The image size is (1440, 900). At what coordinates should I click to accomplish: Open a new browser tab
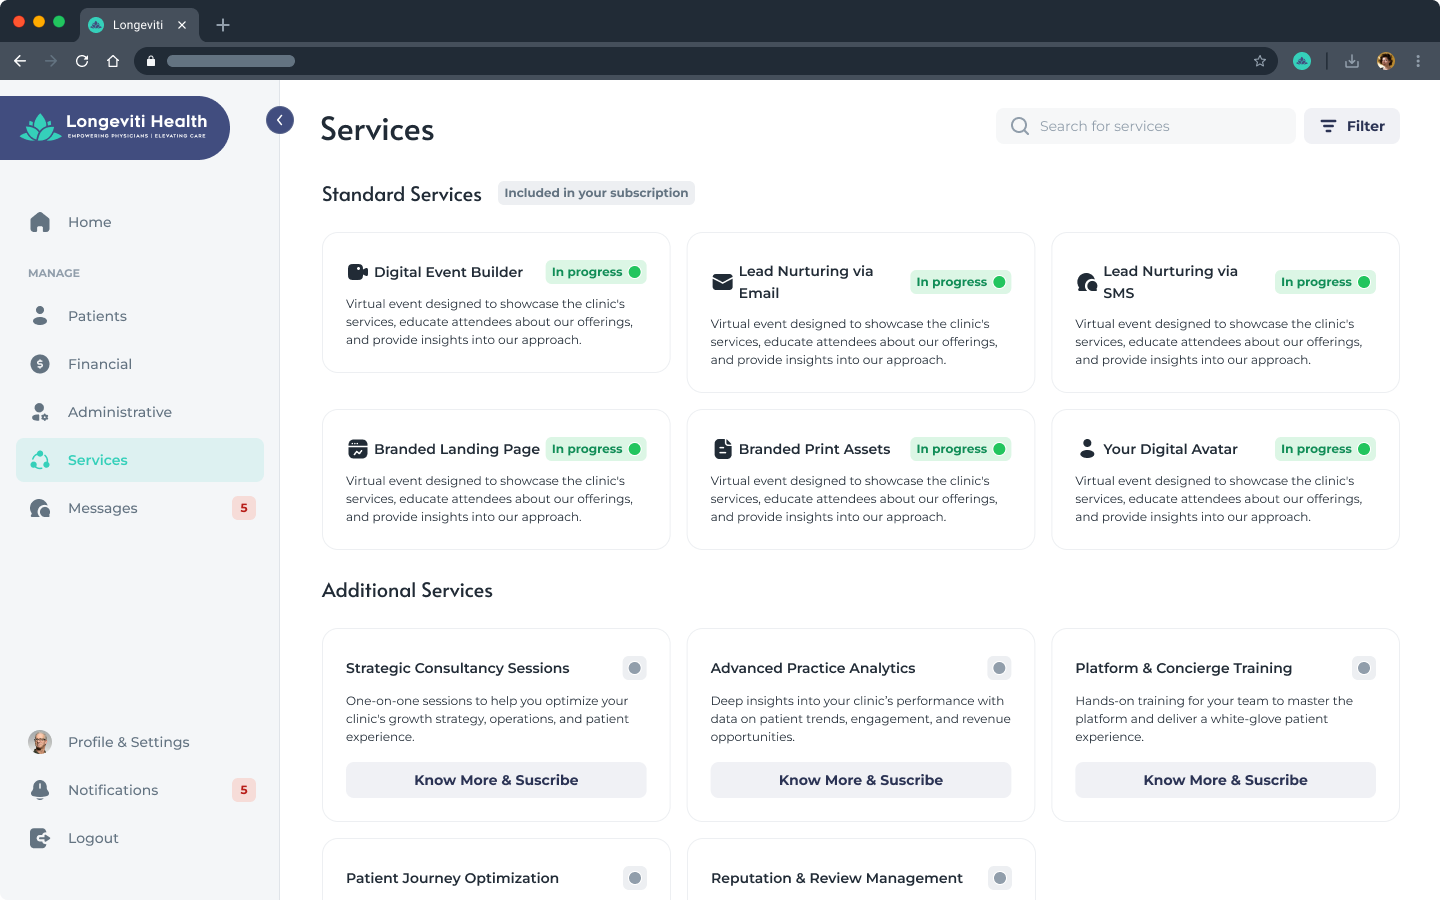(223, 25)
